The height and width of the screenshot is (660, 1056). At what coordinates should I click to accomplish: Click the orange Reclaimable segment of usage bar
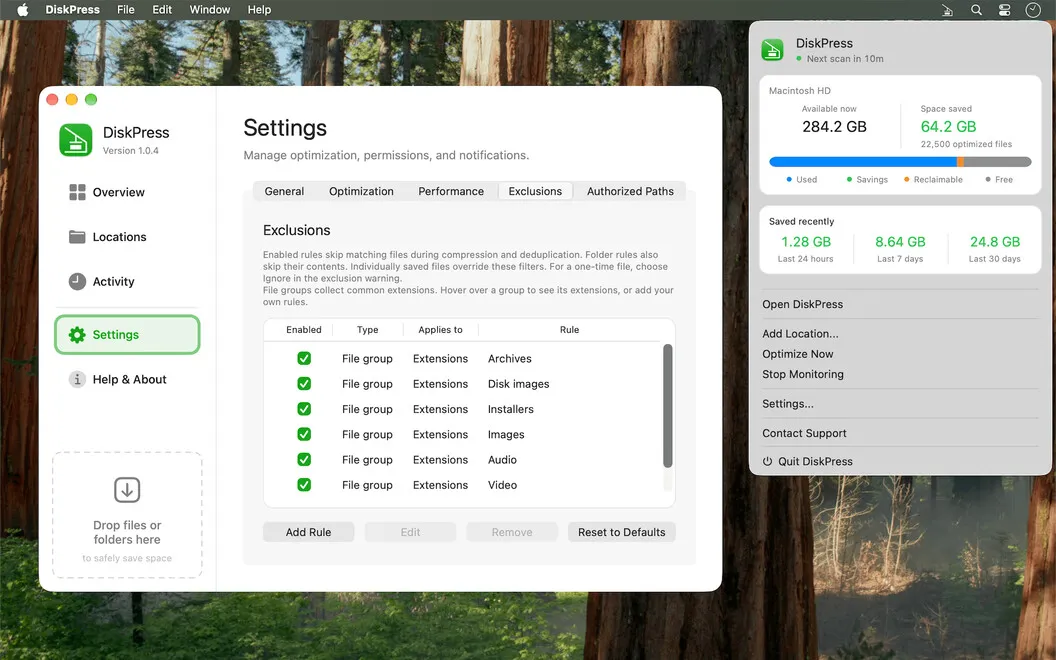click(x=960, y=162)
